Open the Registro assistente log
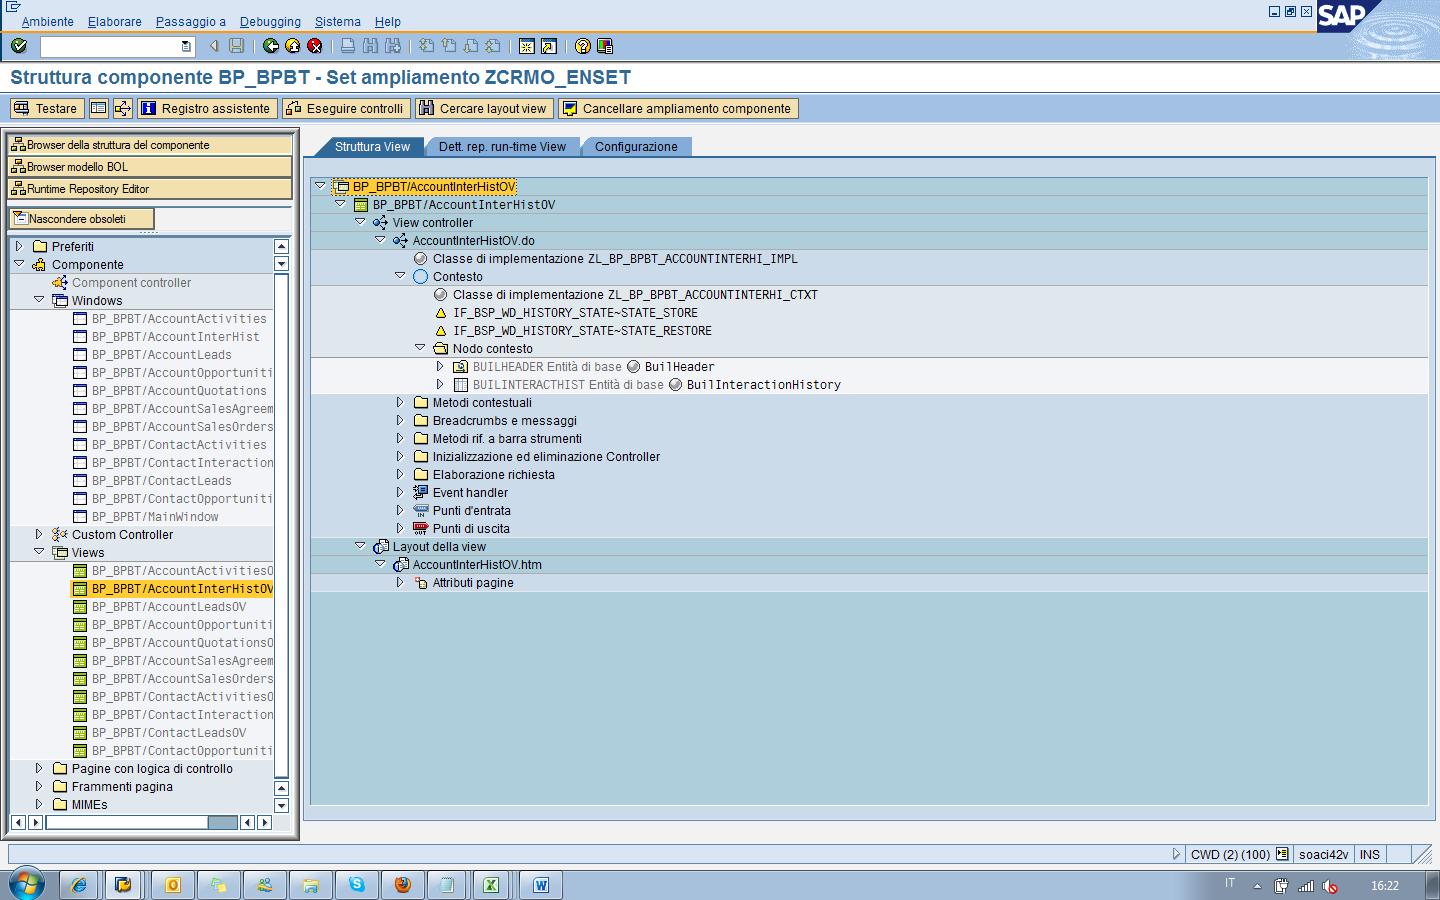Image resolution: width=1440 pixels, height=900 pixels. 205,108
